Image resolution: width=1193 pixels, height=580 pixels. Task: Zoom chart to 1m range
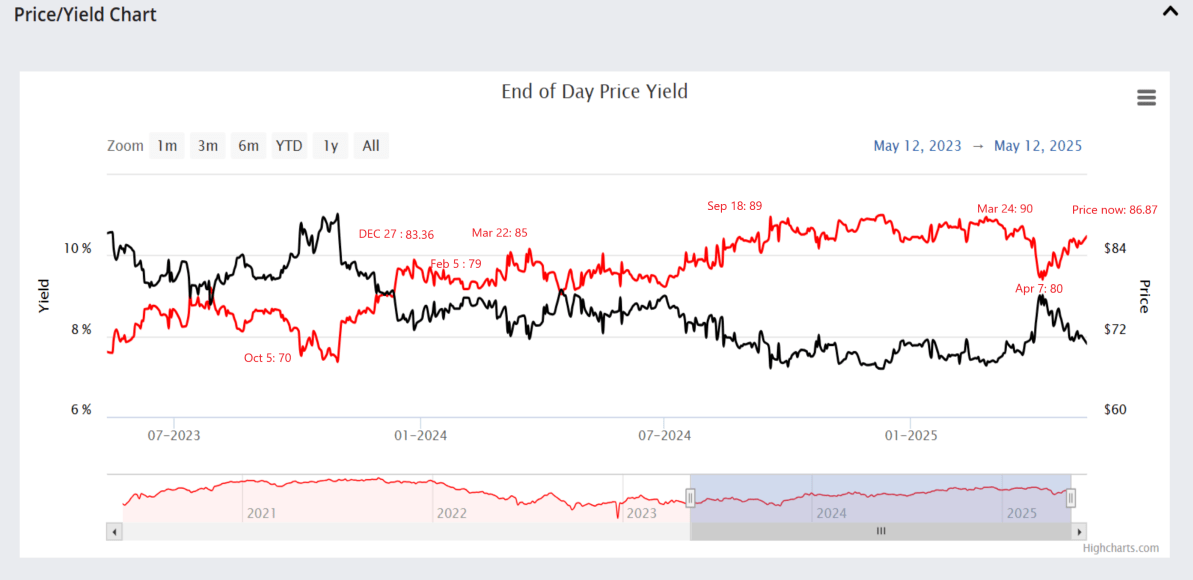(167, 145)
